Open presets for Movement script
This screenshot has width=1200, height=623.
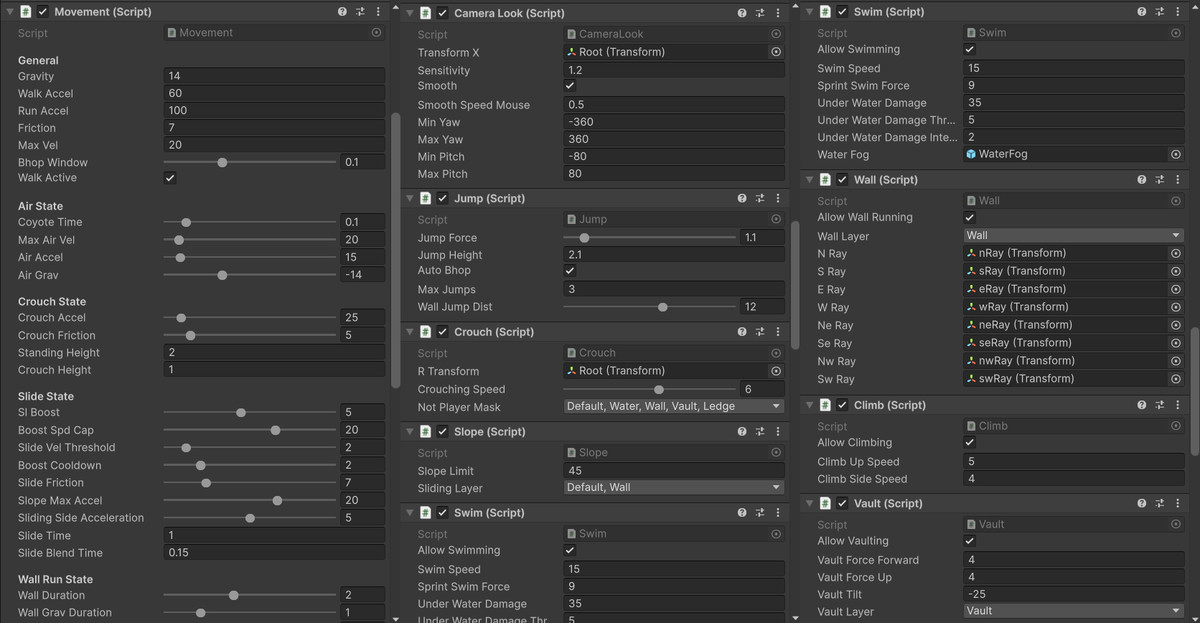[360, 12]
